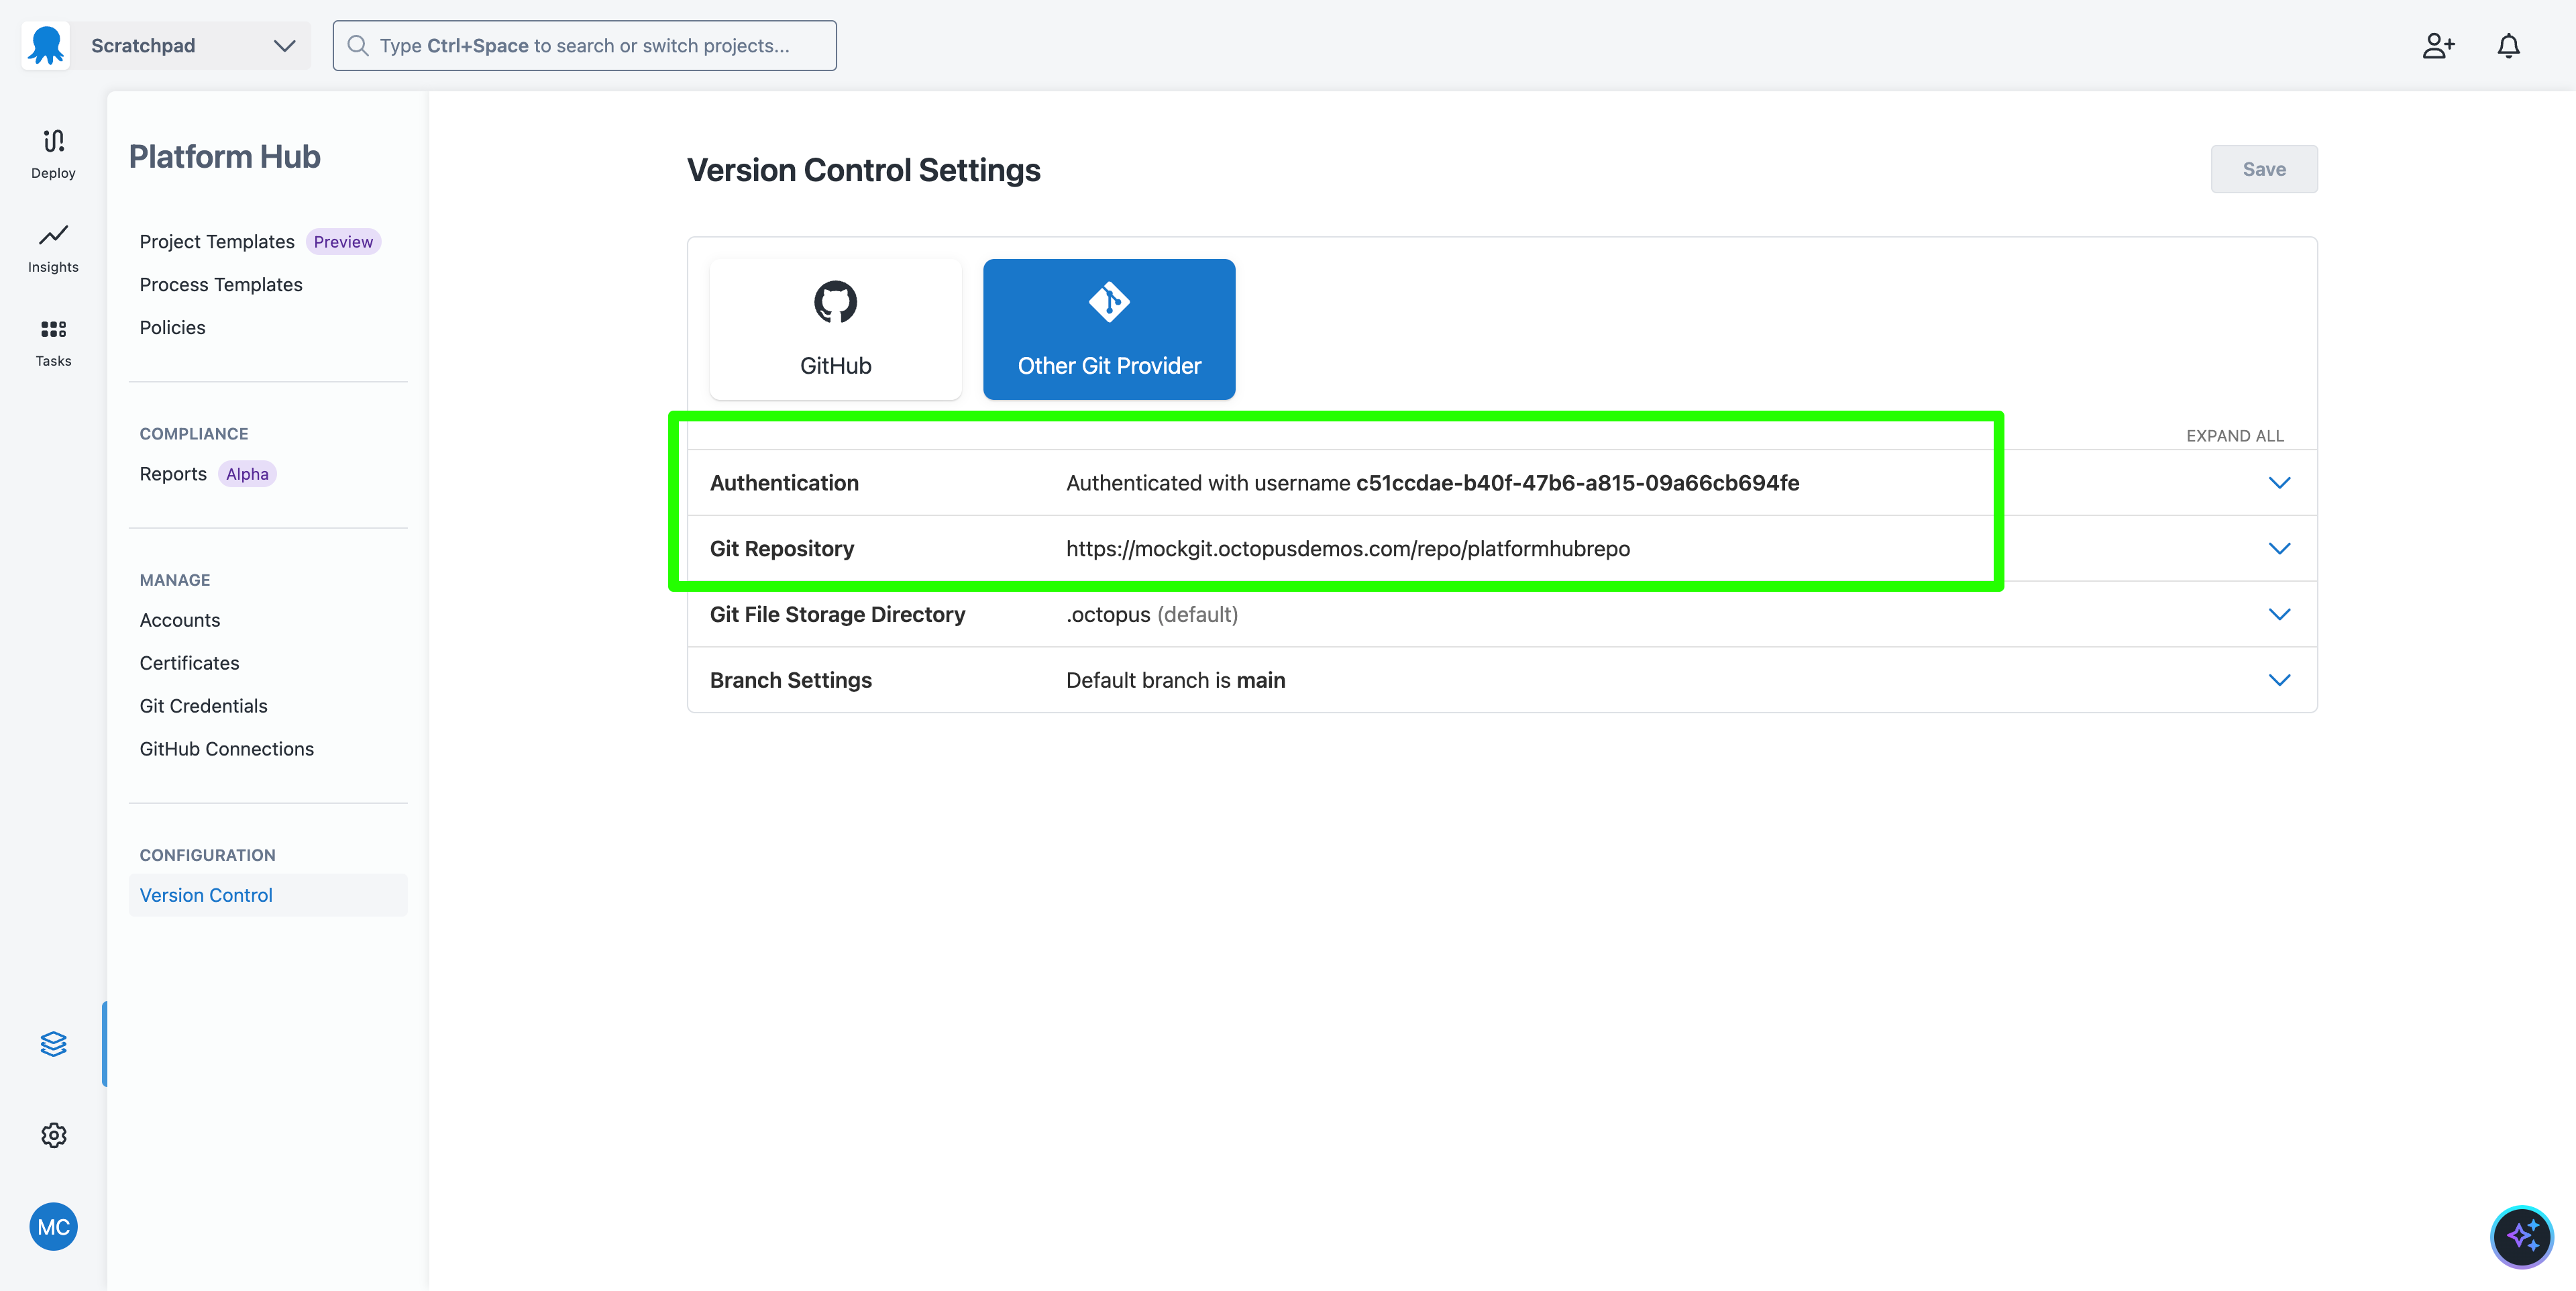Image resolution: width=2576 pixels, height=1291 pixels.
Task: Launch the AI assistant sparkle button
Action: [2521, 1236]
